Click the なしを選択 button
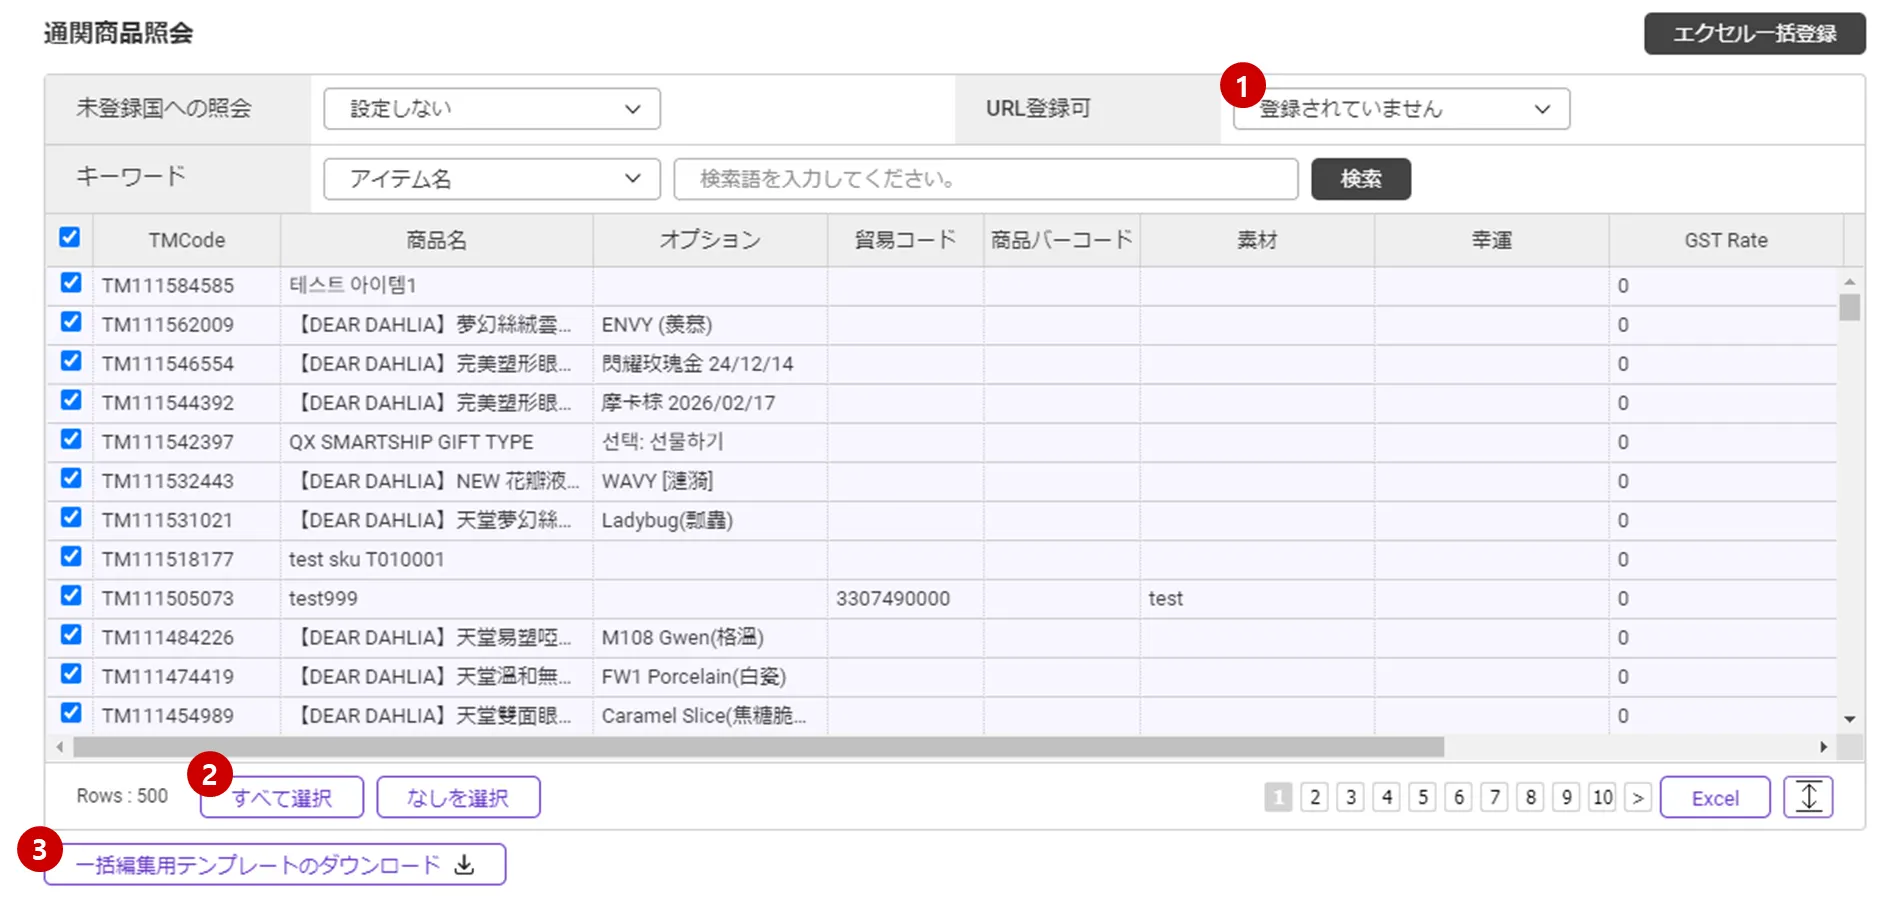 (459, 797)
